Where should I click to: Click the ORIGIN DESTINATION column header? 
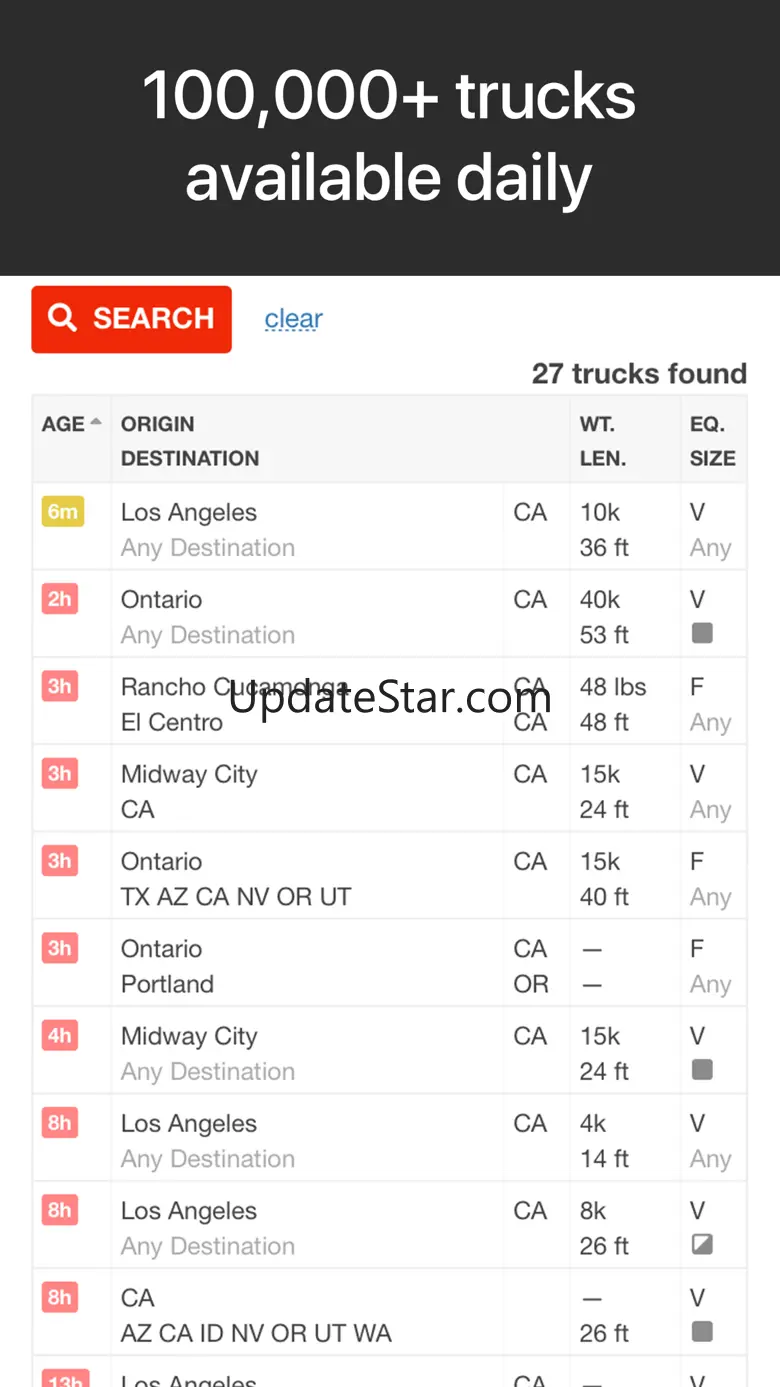pos(190,441)
